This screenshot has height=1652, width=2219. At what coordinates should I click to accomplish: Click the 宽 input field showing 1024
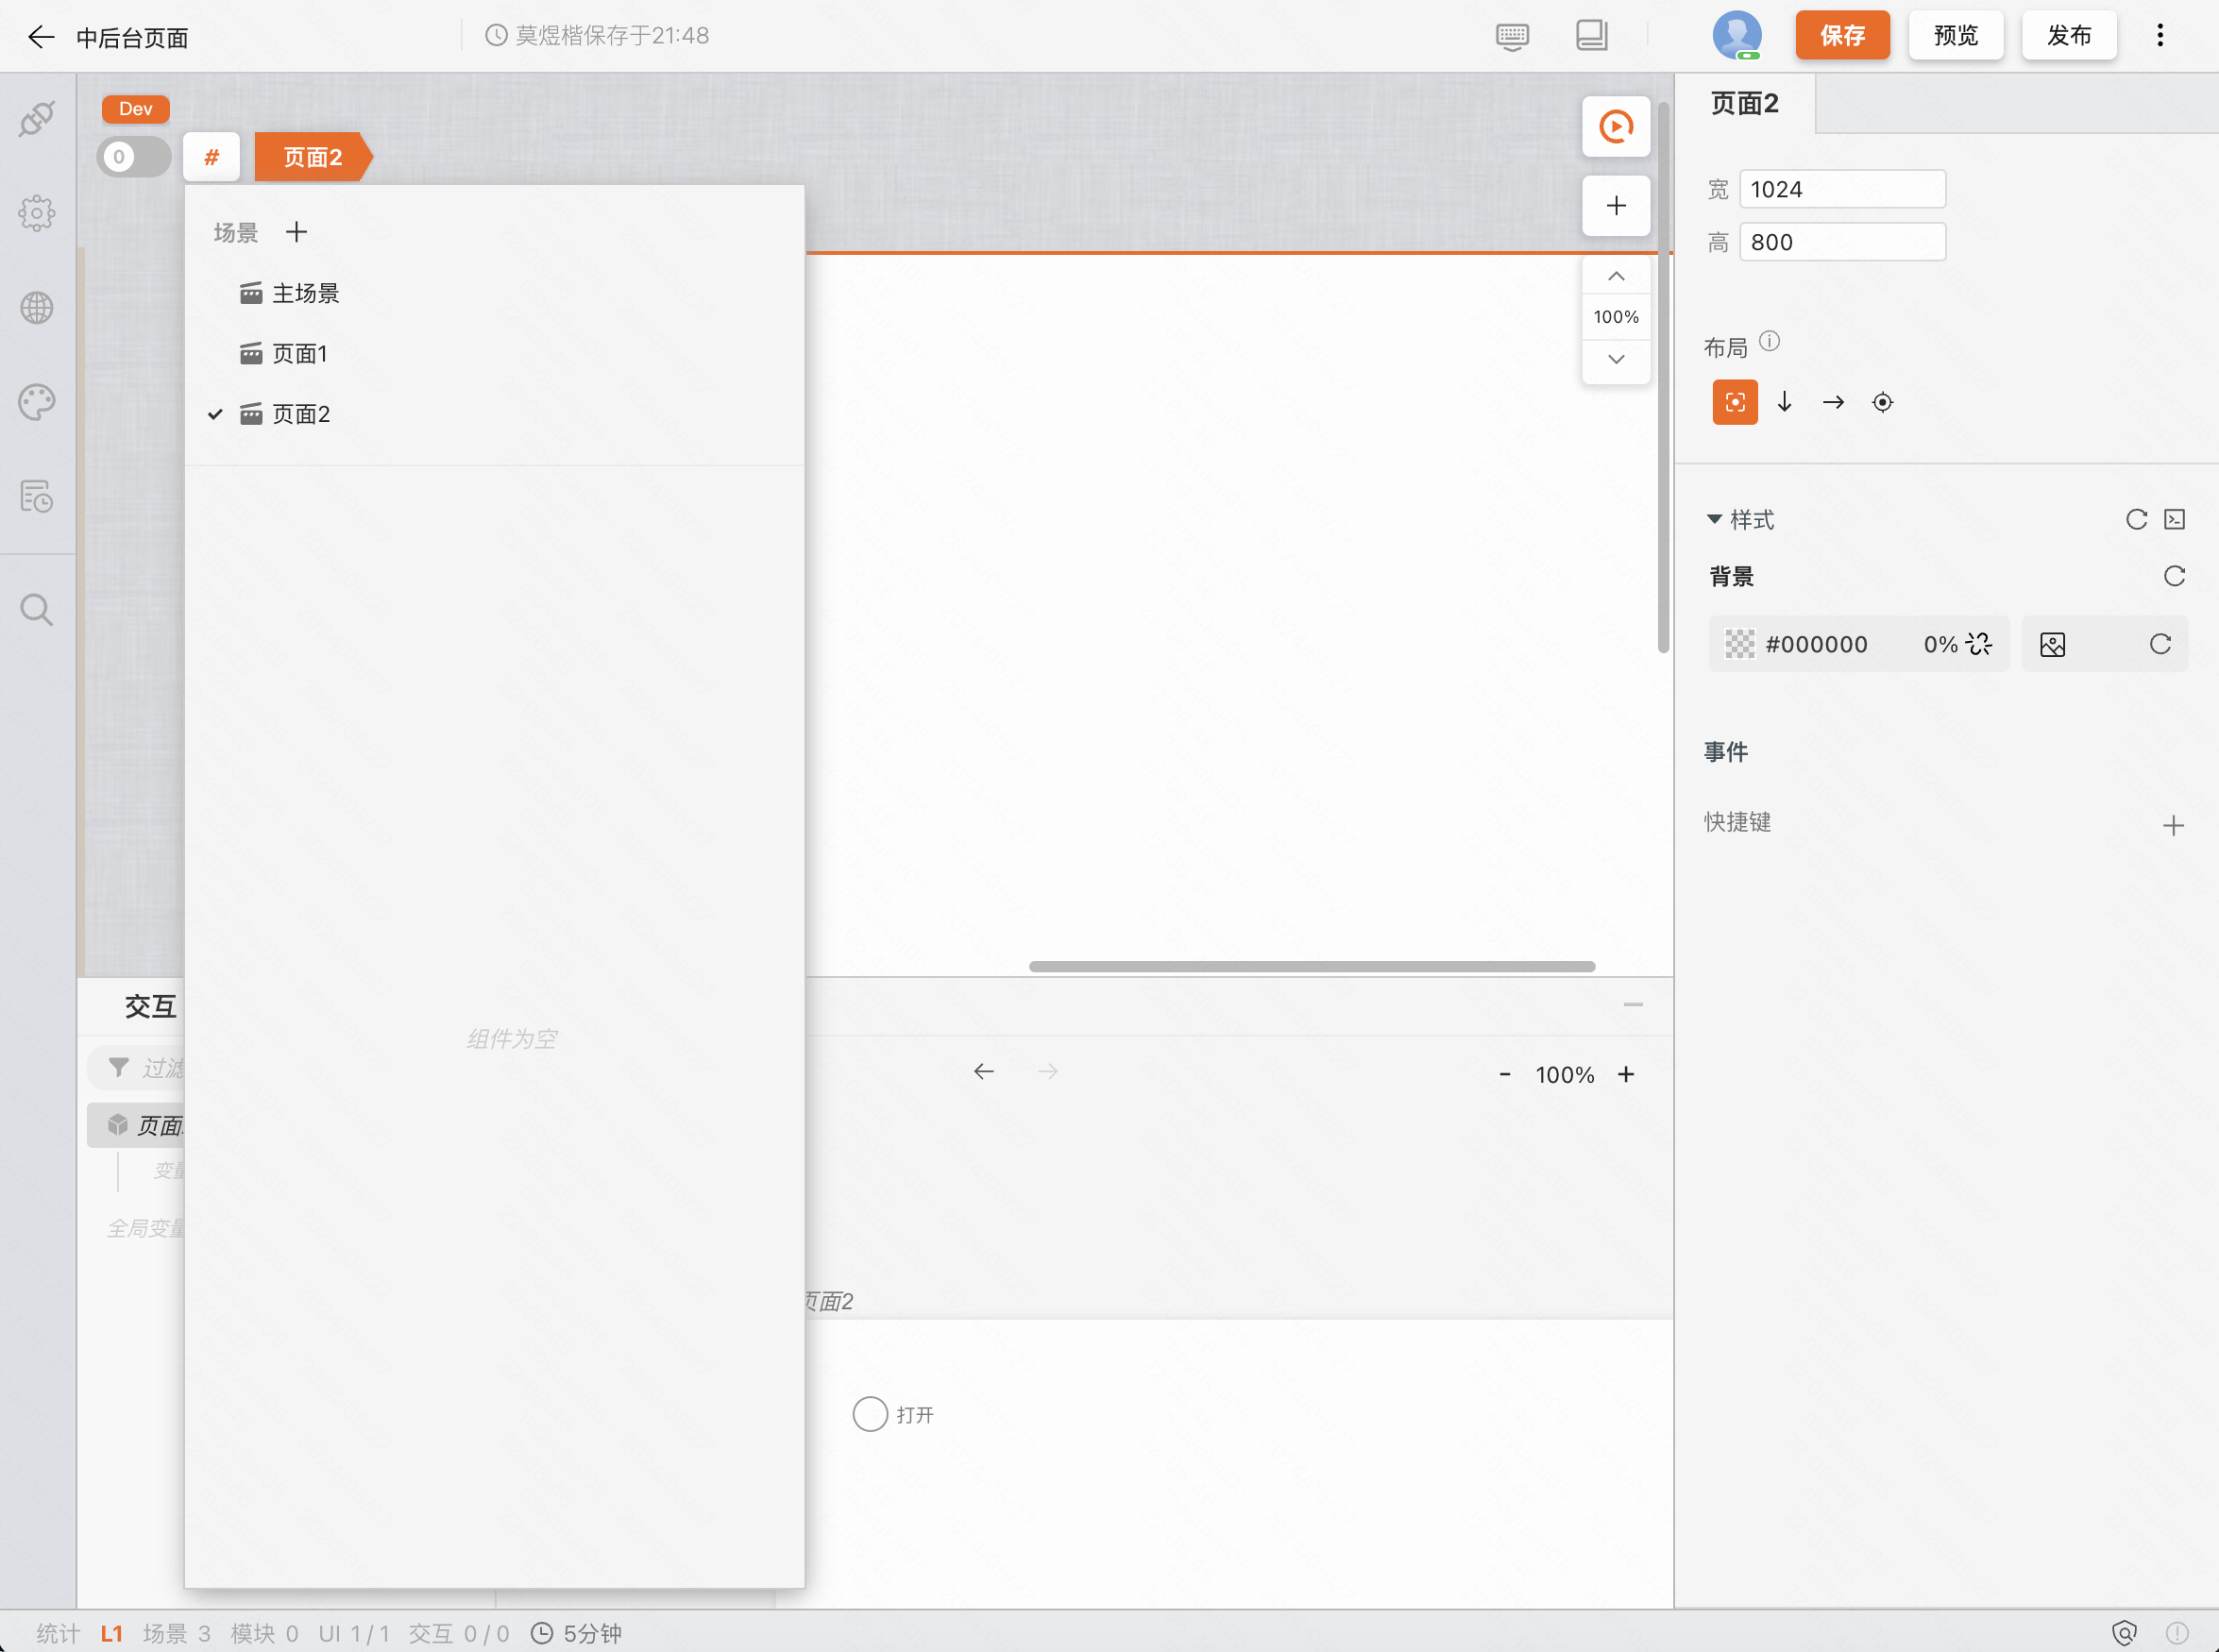tap(1841, 189)
